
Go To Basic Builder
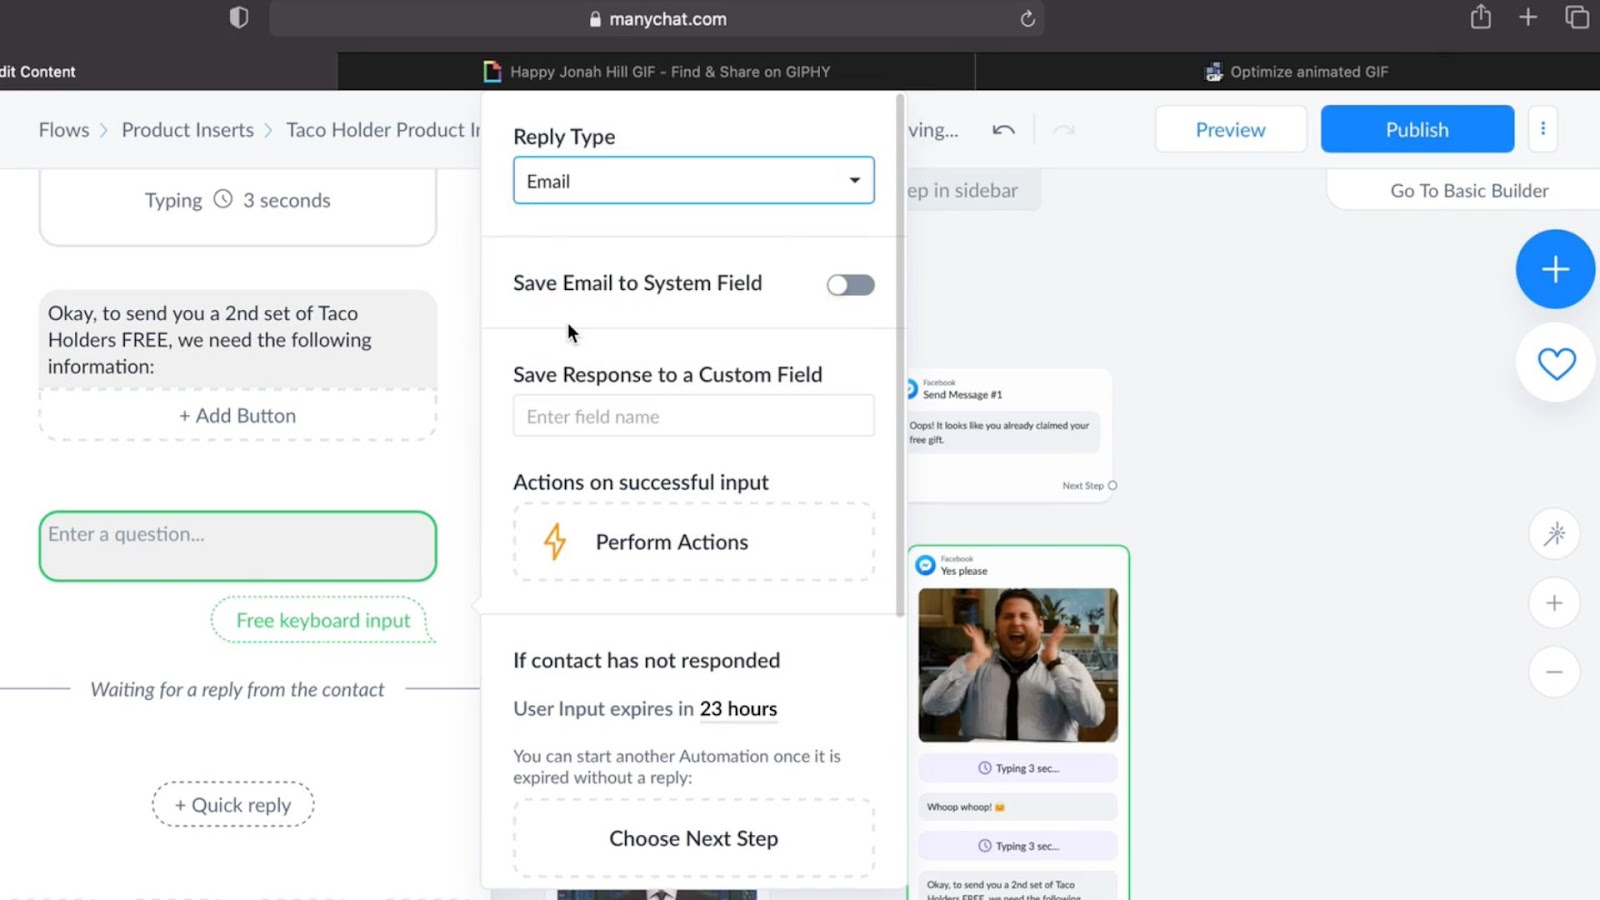[1469, 190]
